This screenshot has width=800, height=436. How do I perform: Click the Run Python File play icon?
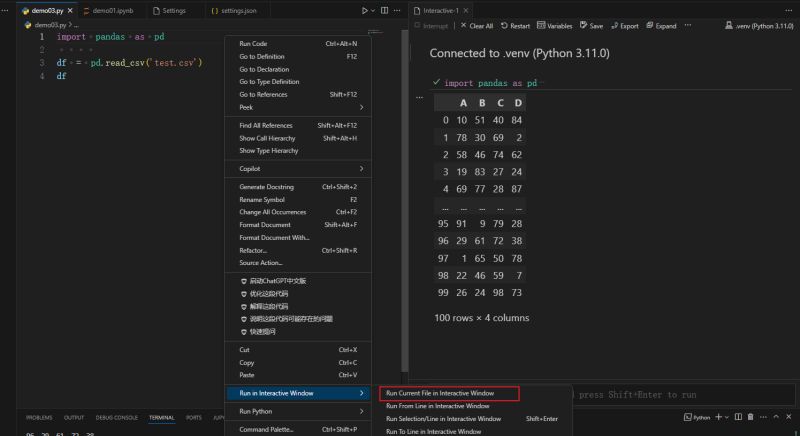click(364, 10)
